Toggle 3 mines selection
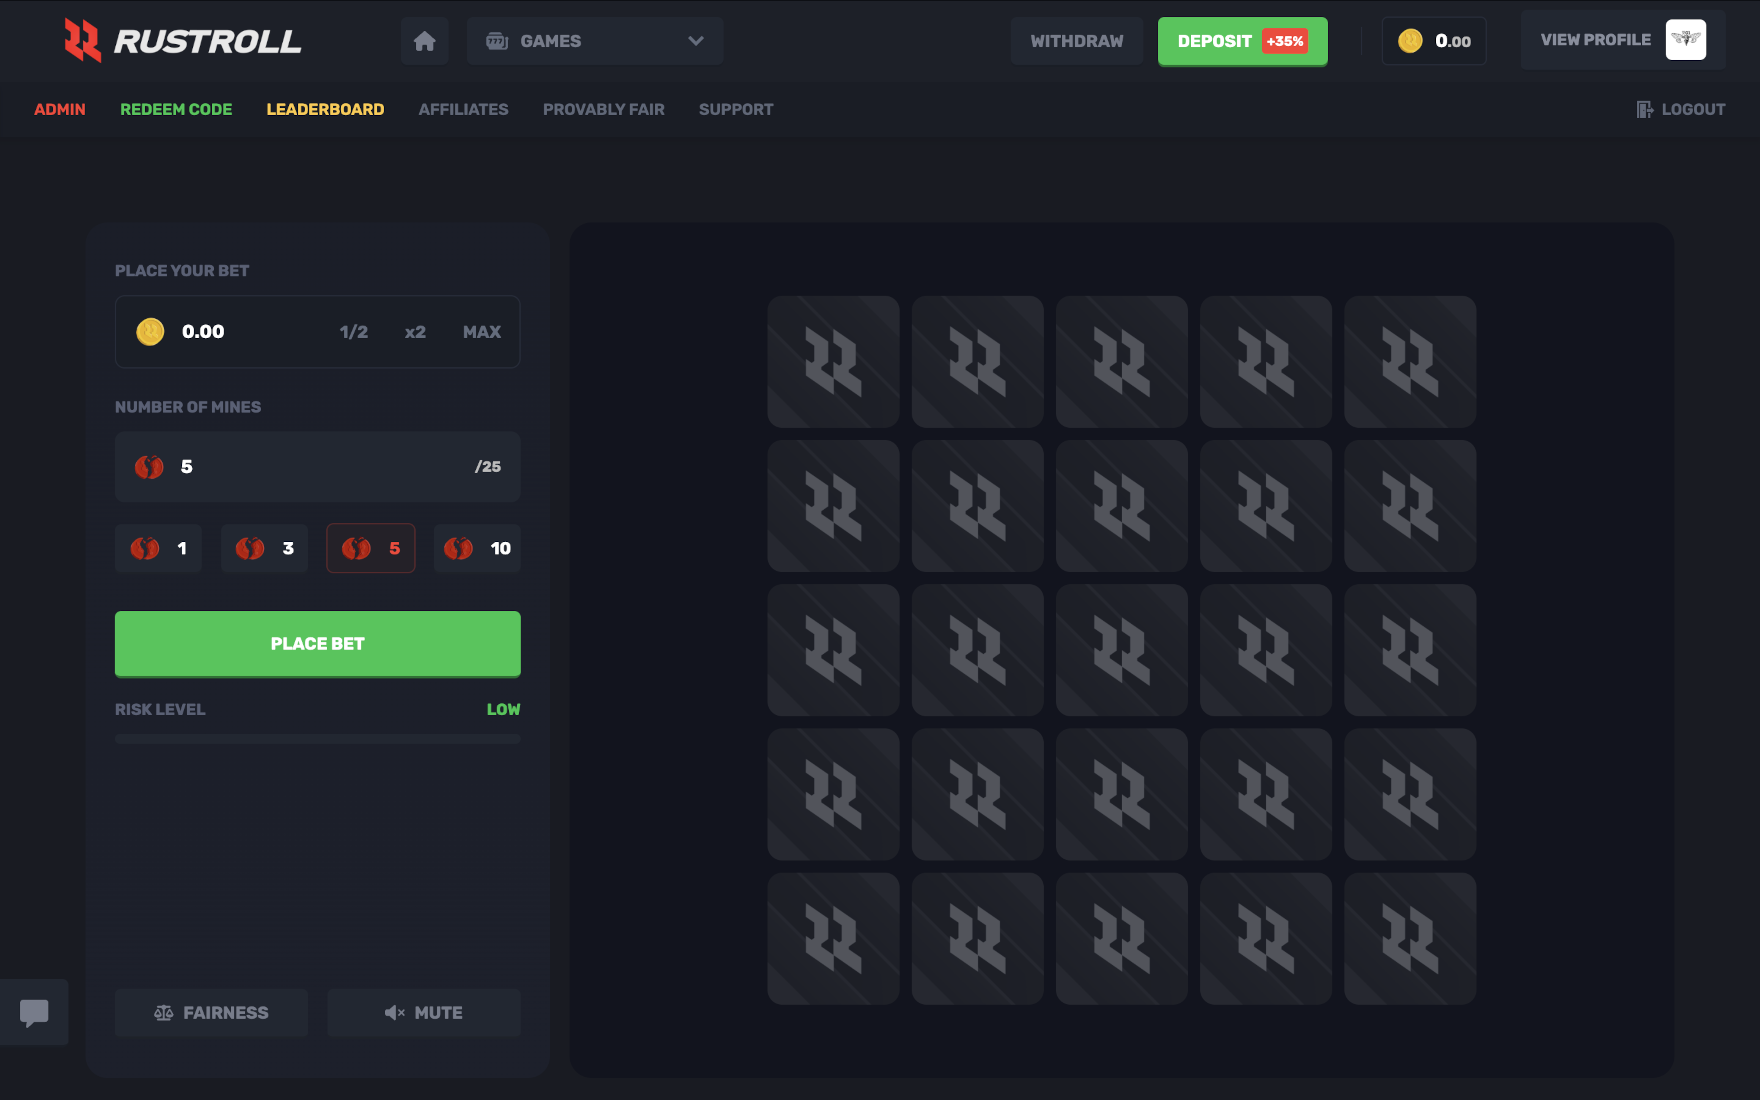The image size is (1760, 1100). click(264, 548)
